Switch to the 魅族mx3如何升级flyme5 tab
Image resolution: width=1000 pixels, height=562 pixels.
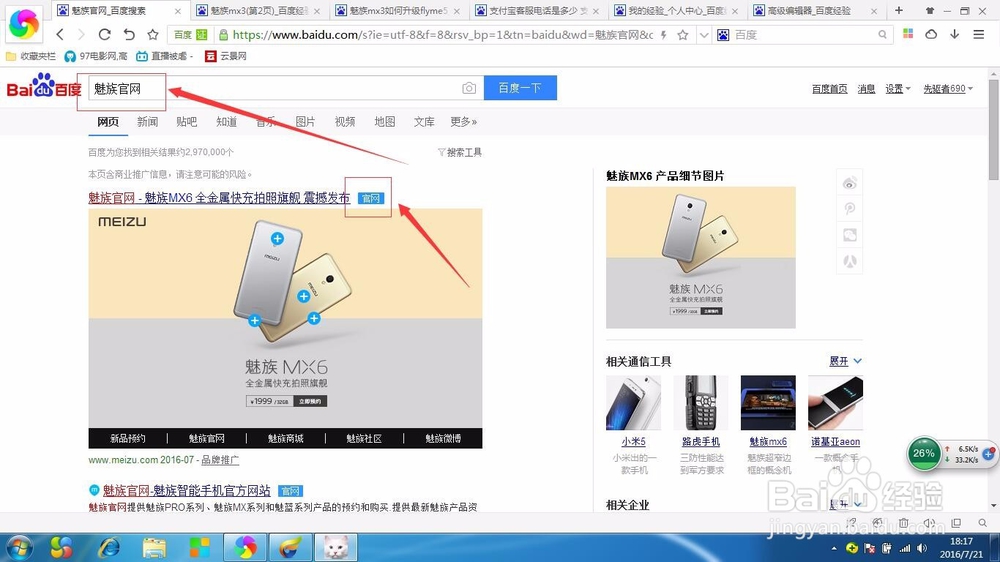399,11
